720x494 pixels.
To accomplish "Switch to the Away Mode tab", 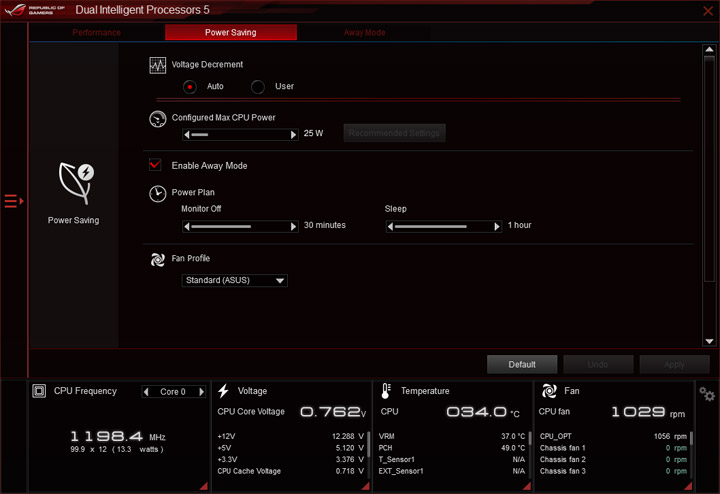I will (x=364, y=32).
